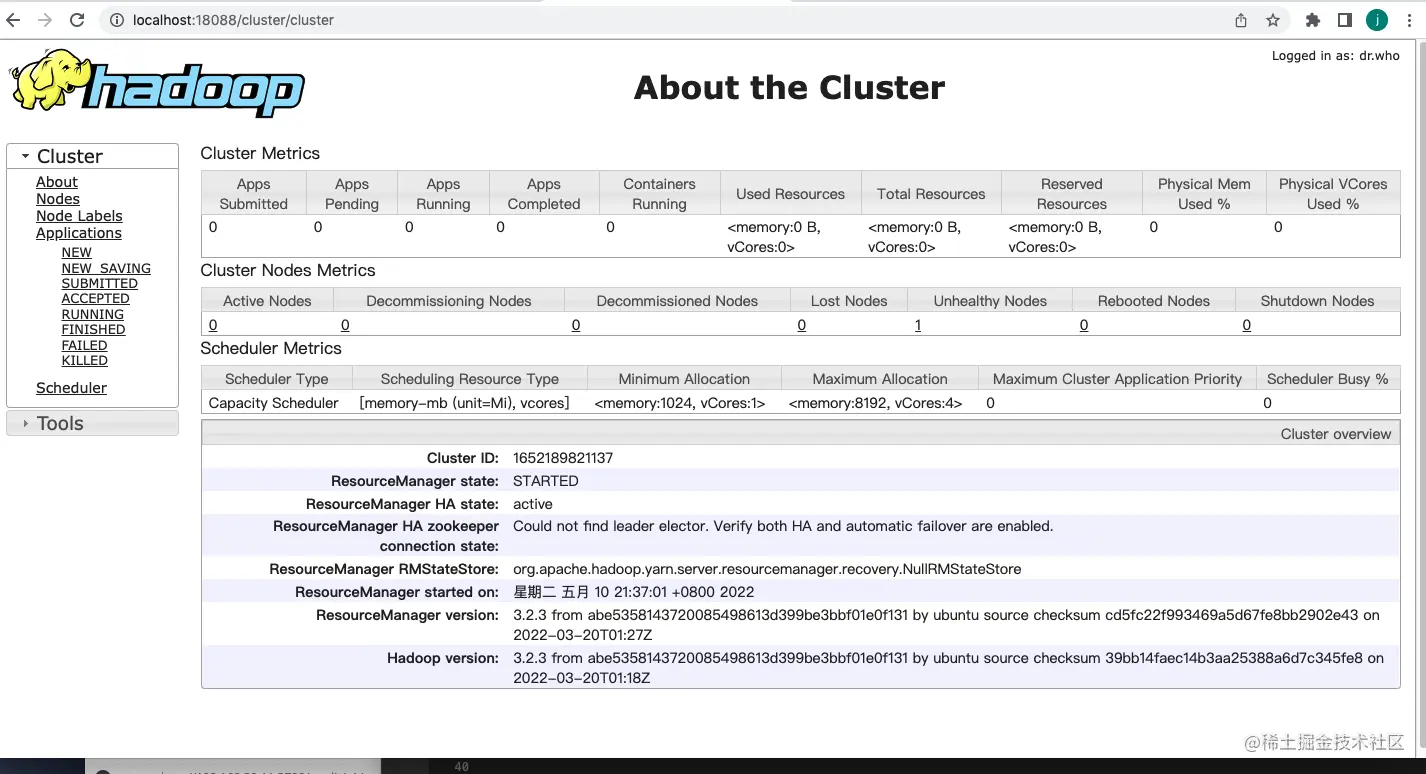Click the share icon in address bar
Image resolution: width=1426 pixels, height=774 pixels.
[x=1241, y=20]
